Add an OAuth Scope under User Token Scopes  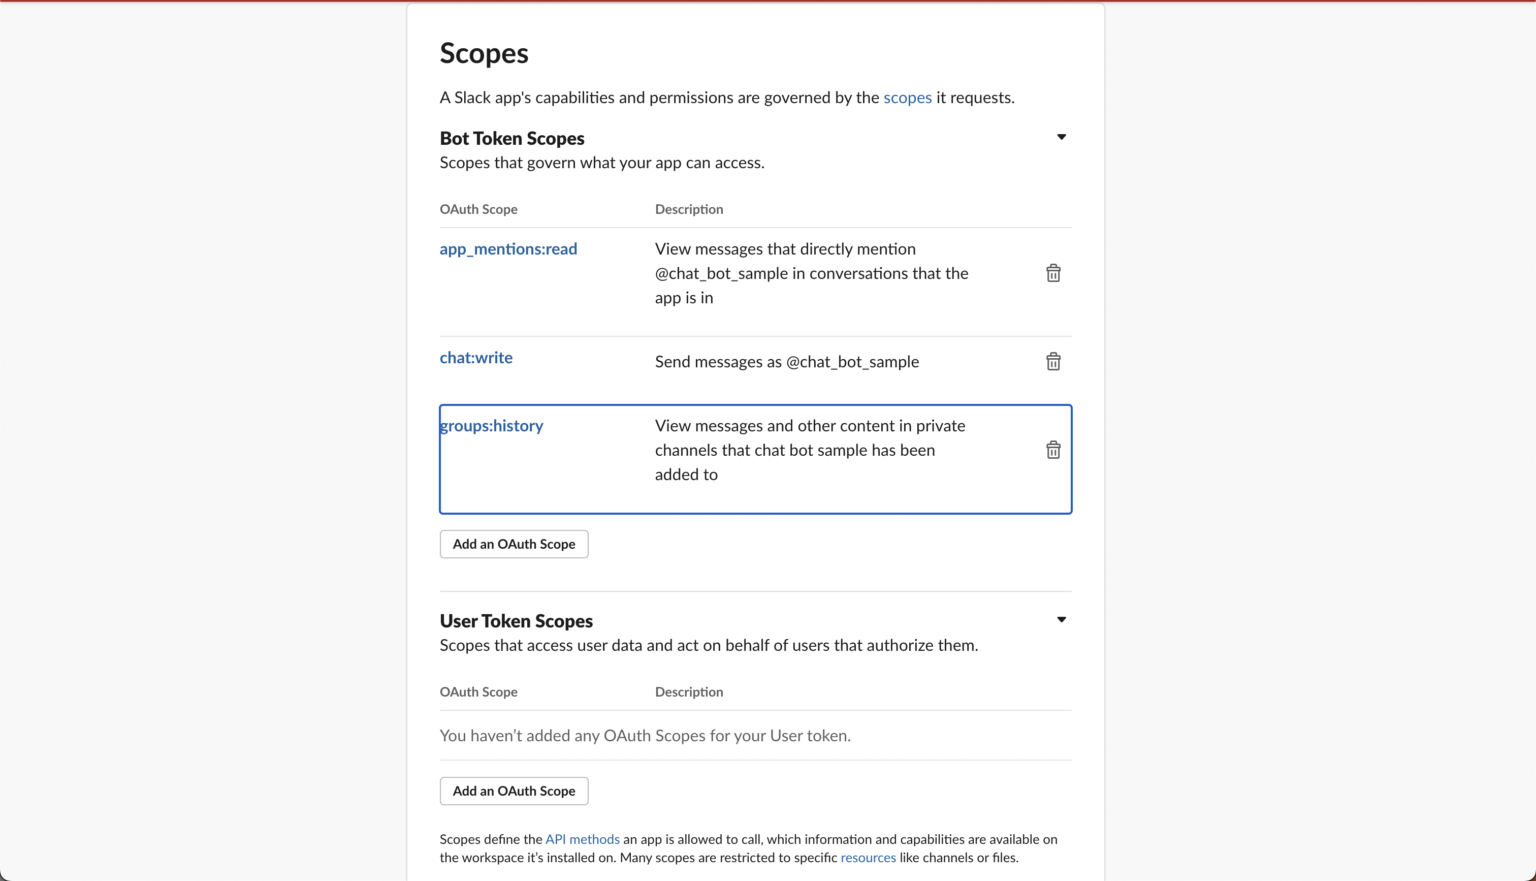tap(514, 791)
